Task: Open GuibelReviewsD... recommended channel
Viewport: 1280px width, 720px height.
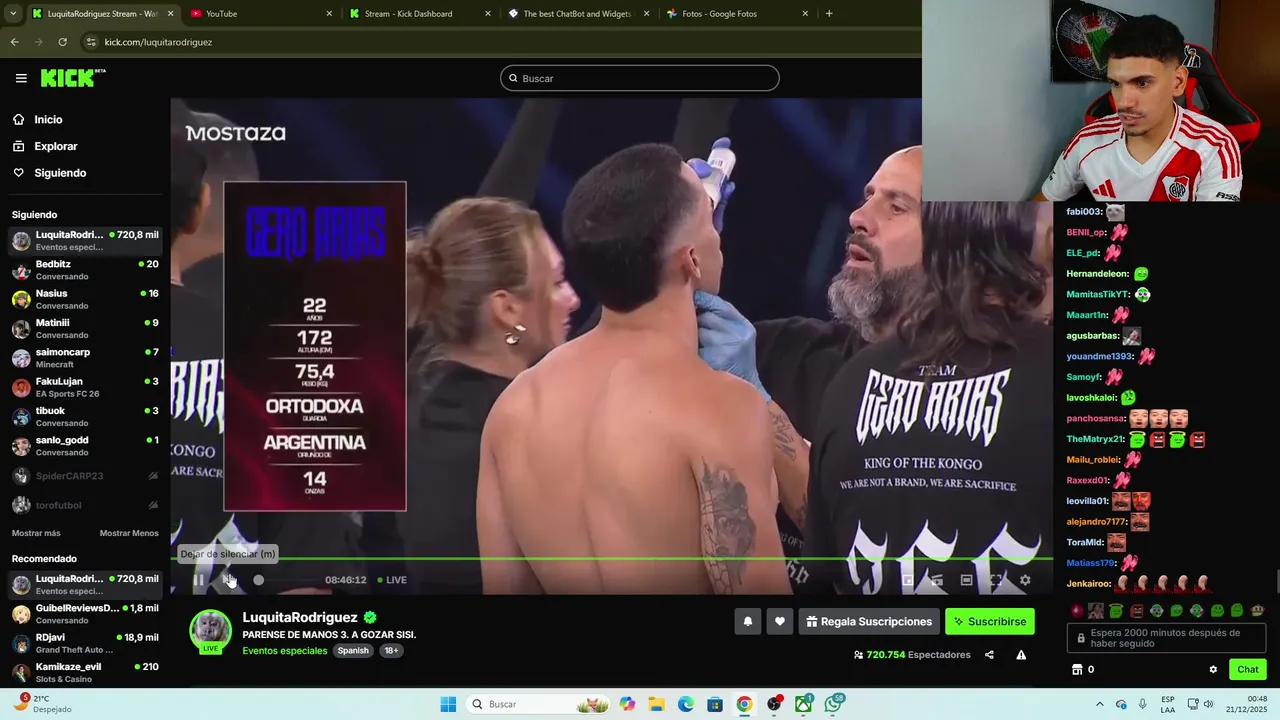Action: click(85, 614)
